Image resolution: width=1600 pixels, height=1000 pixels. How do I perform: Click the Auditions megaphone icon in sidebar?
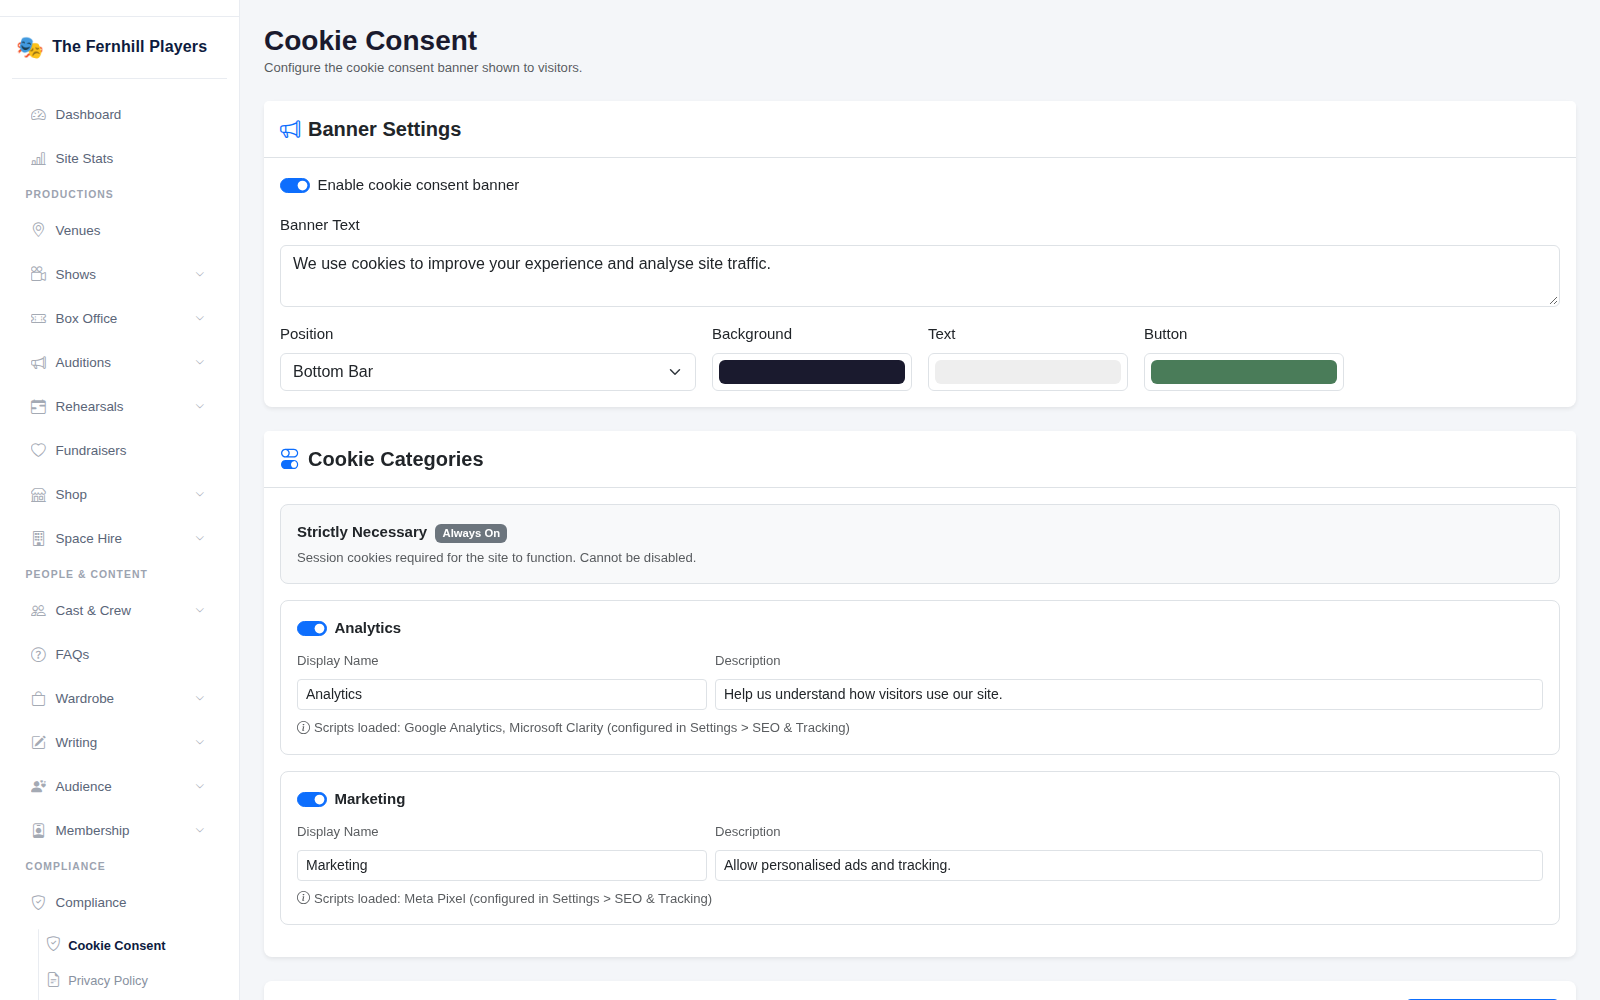(x=38, y=363)
